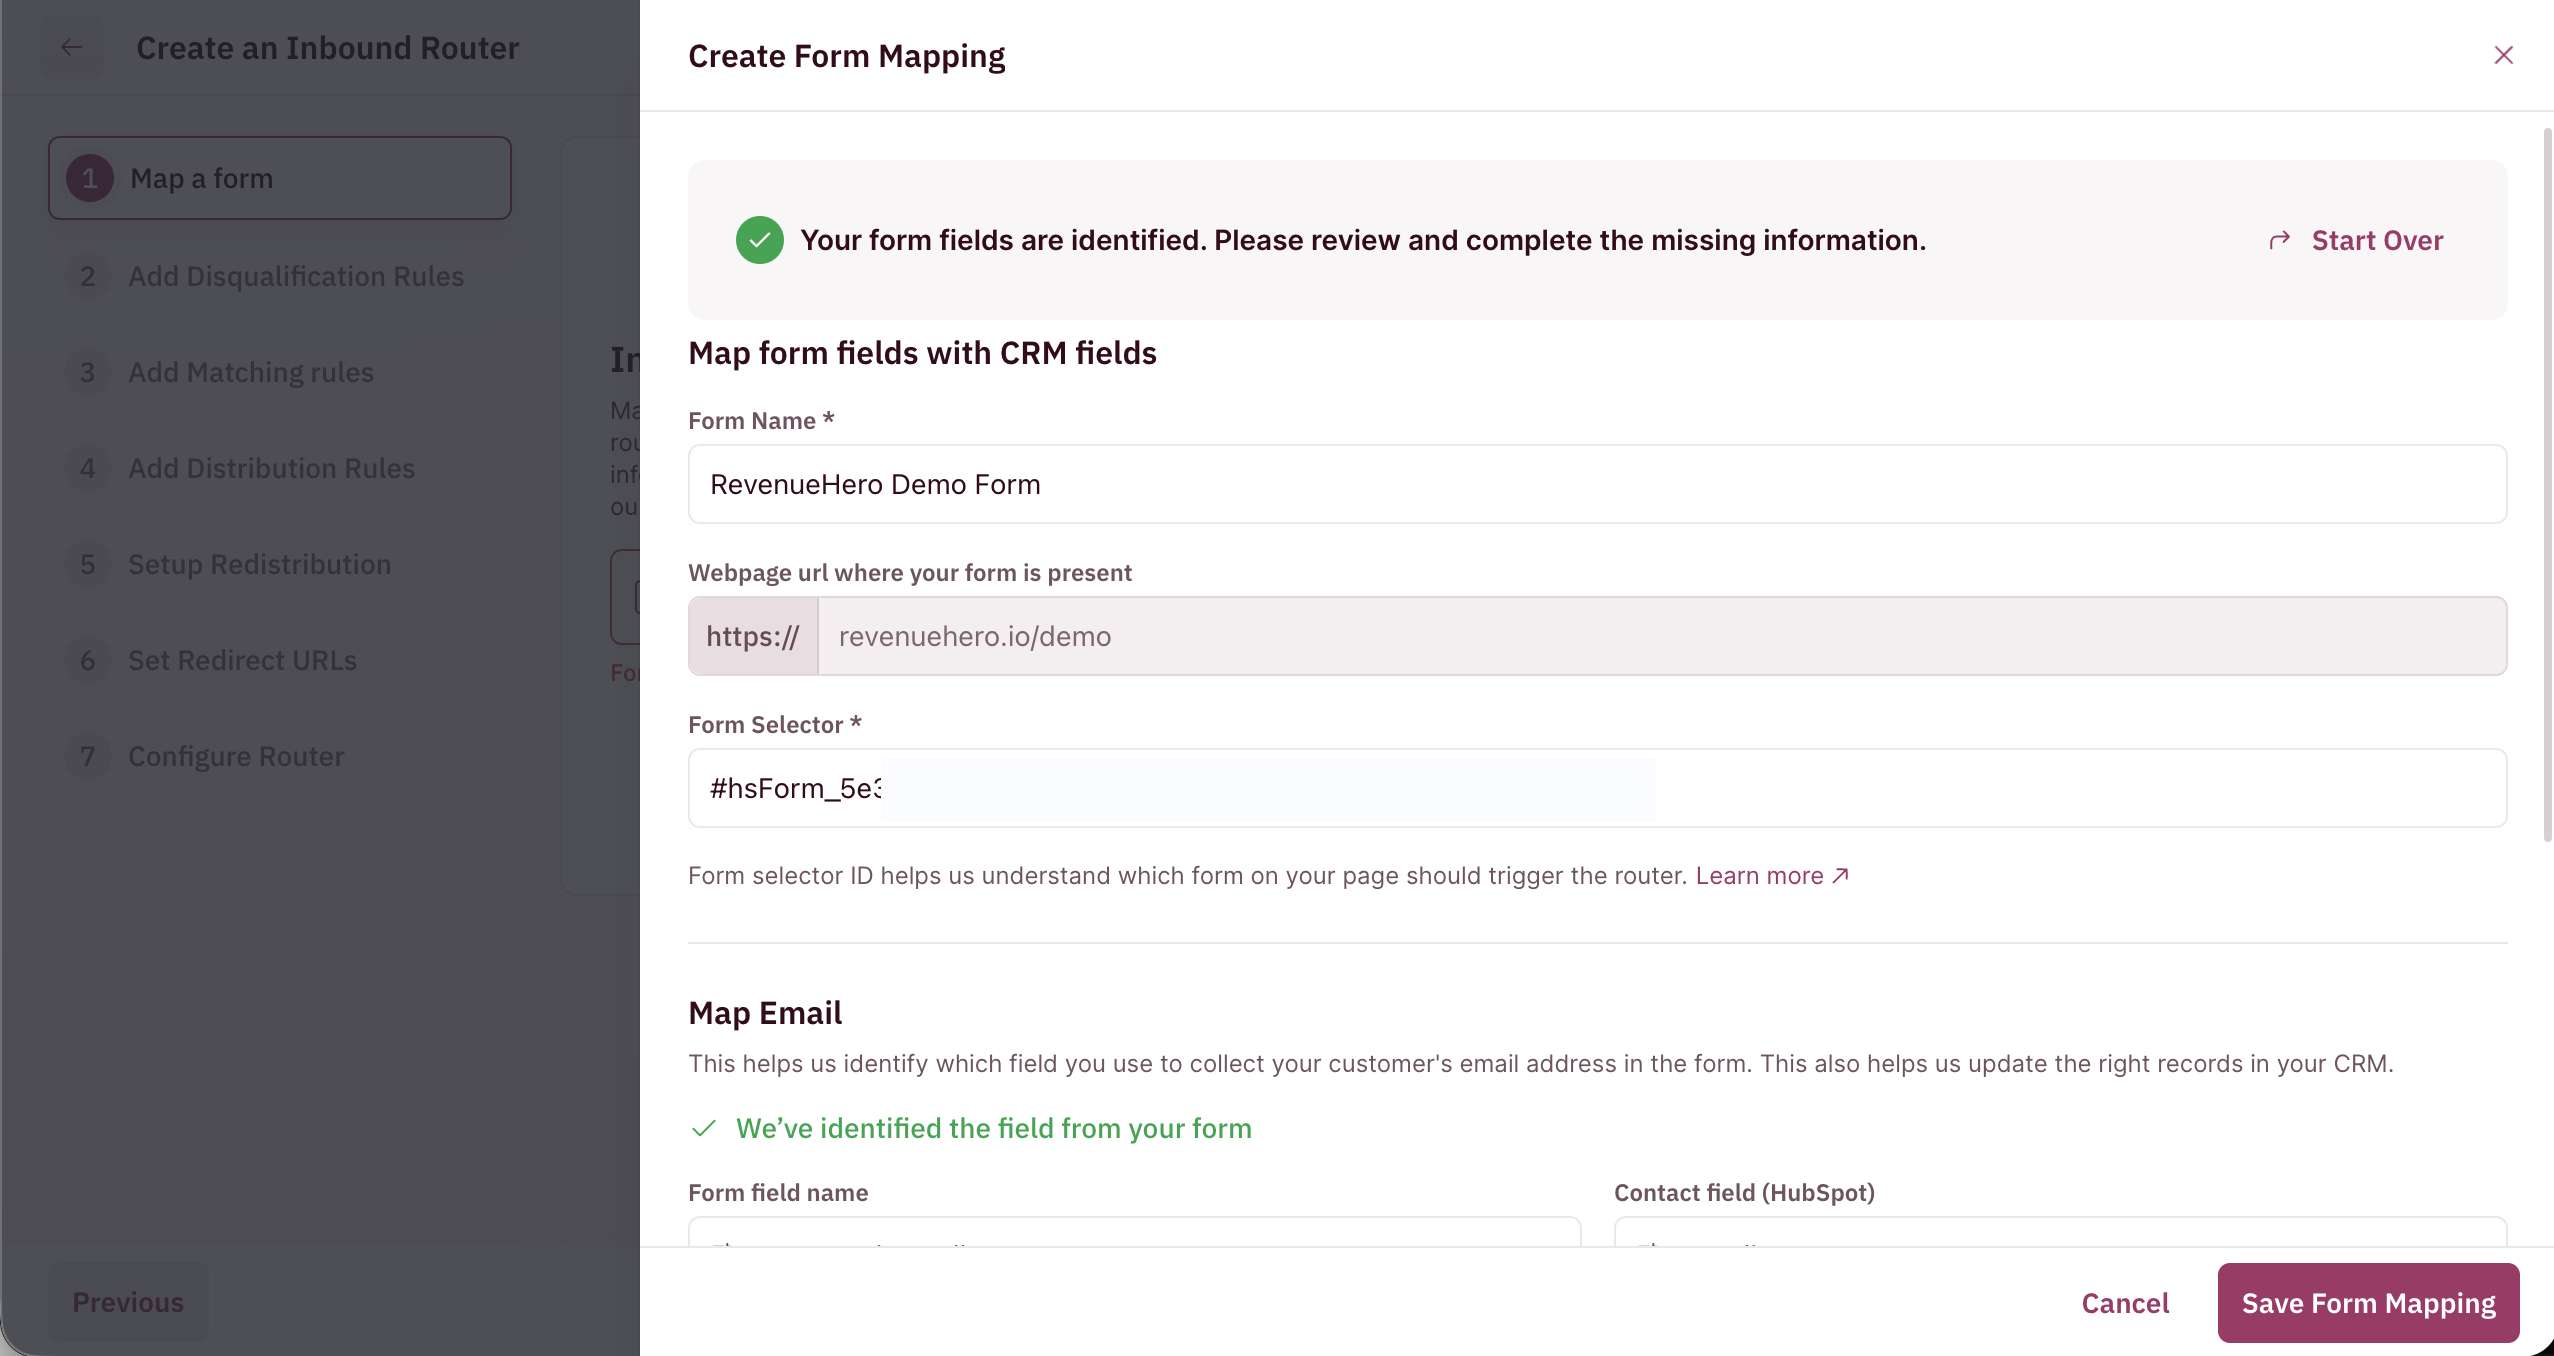The image size is (2554, 1356).
Task: Click the webpage URL input field
Action: pyautogui.click(x=1661, y=636)
